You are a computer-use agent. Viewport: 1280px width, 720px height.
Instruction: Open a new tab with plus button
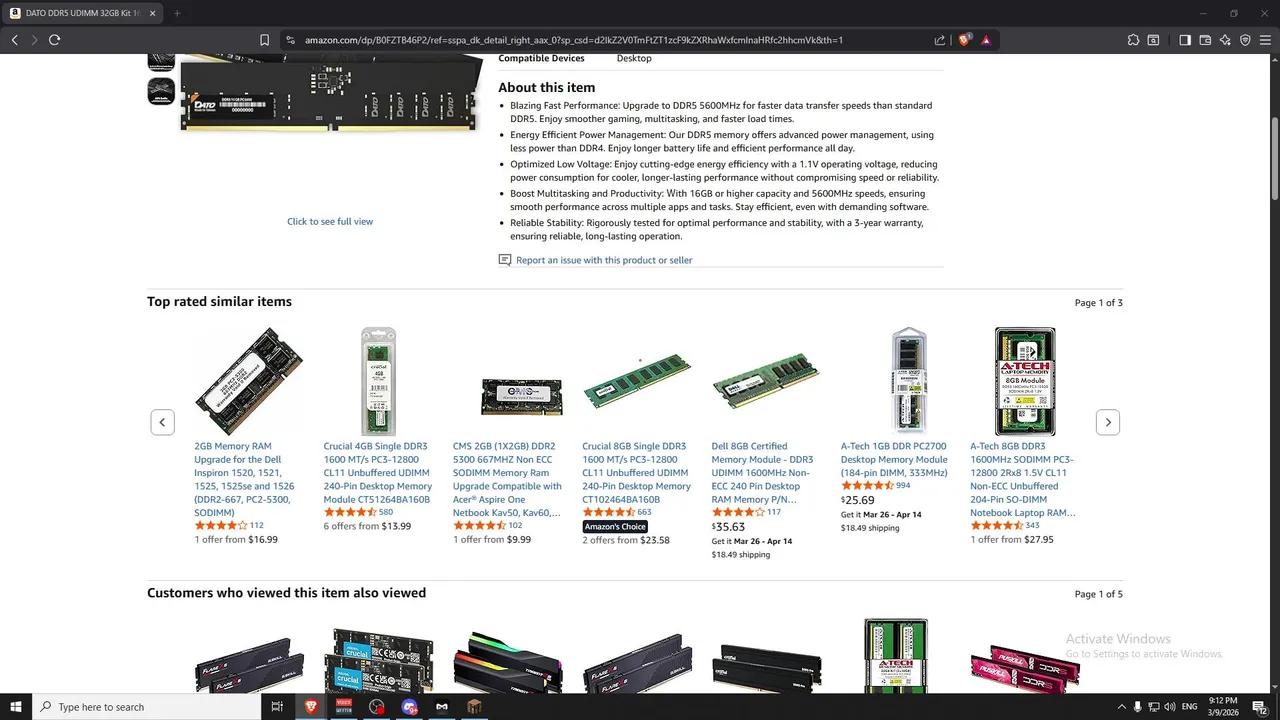[x=177, y=14]
